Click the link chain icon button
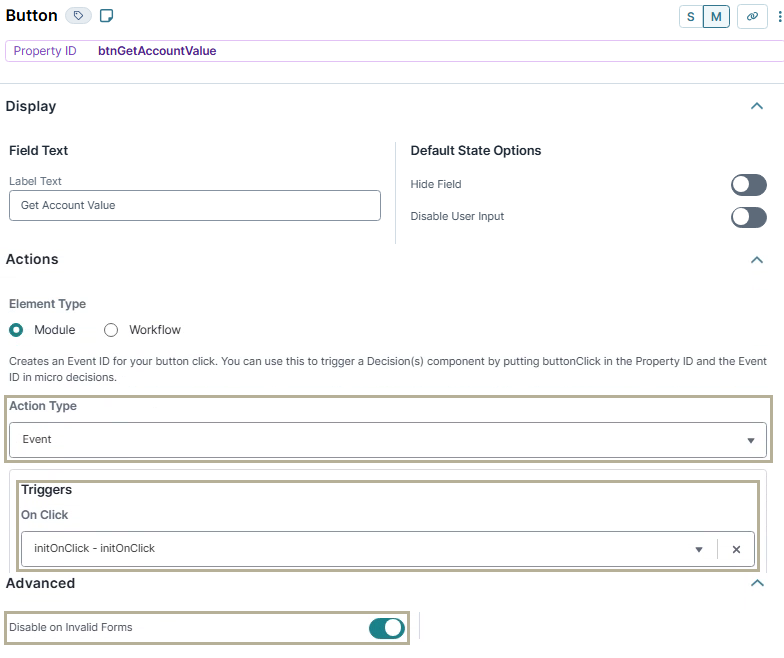 coord(752,16)
